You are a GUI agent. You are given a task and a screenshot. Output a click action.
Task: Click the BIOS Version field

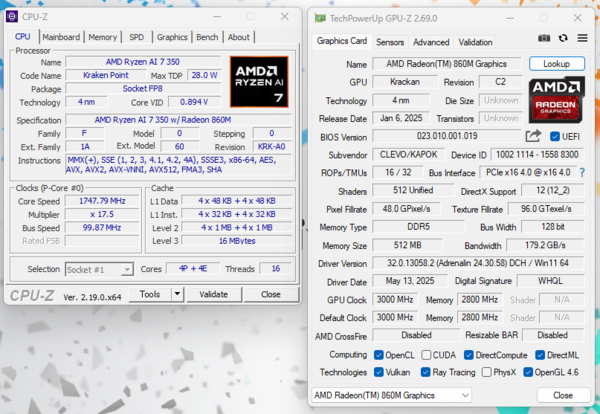447,136
